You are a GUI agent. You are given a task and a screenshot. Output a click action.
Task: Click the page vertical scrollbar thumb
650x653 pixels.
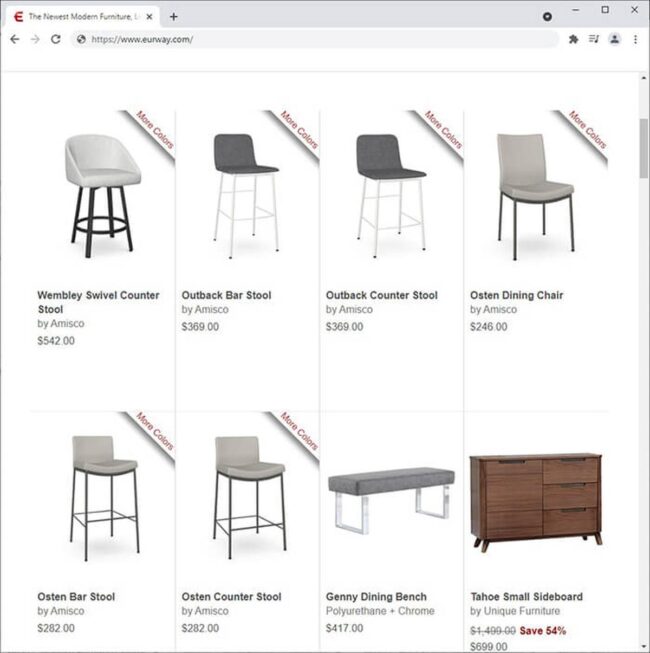click(x=644, y=148)
